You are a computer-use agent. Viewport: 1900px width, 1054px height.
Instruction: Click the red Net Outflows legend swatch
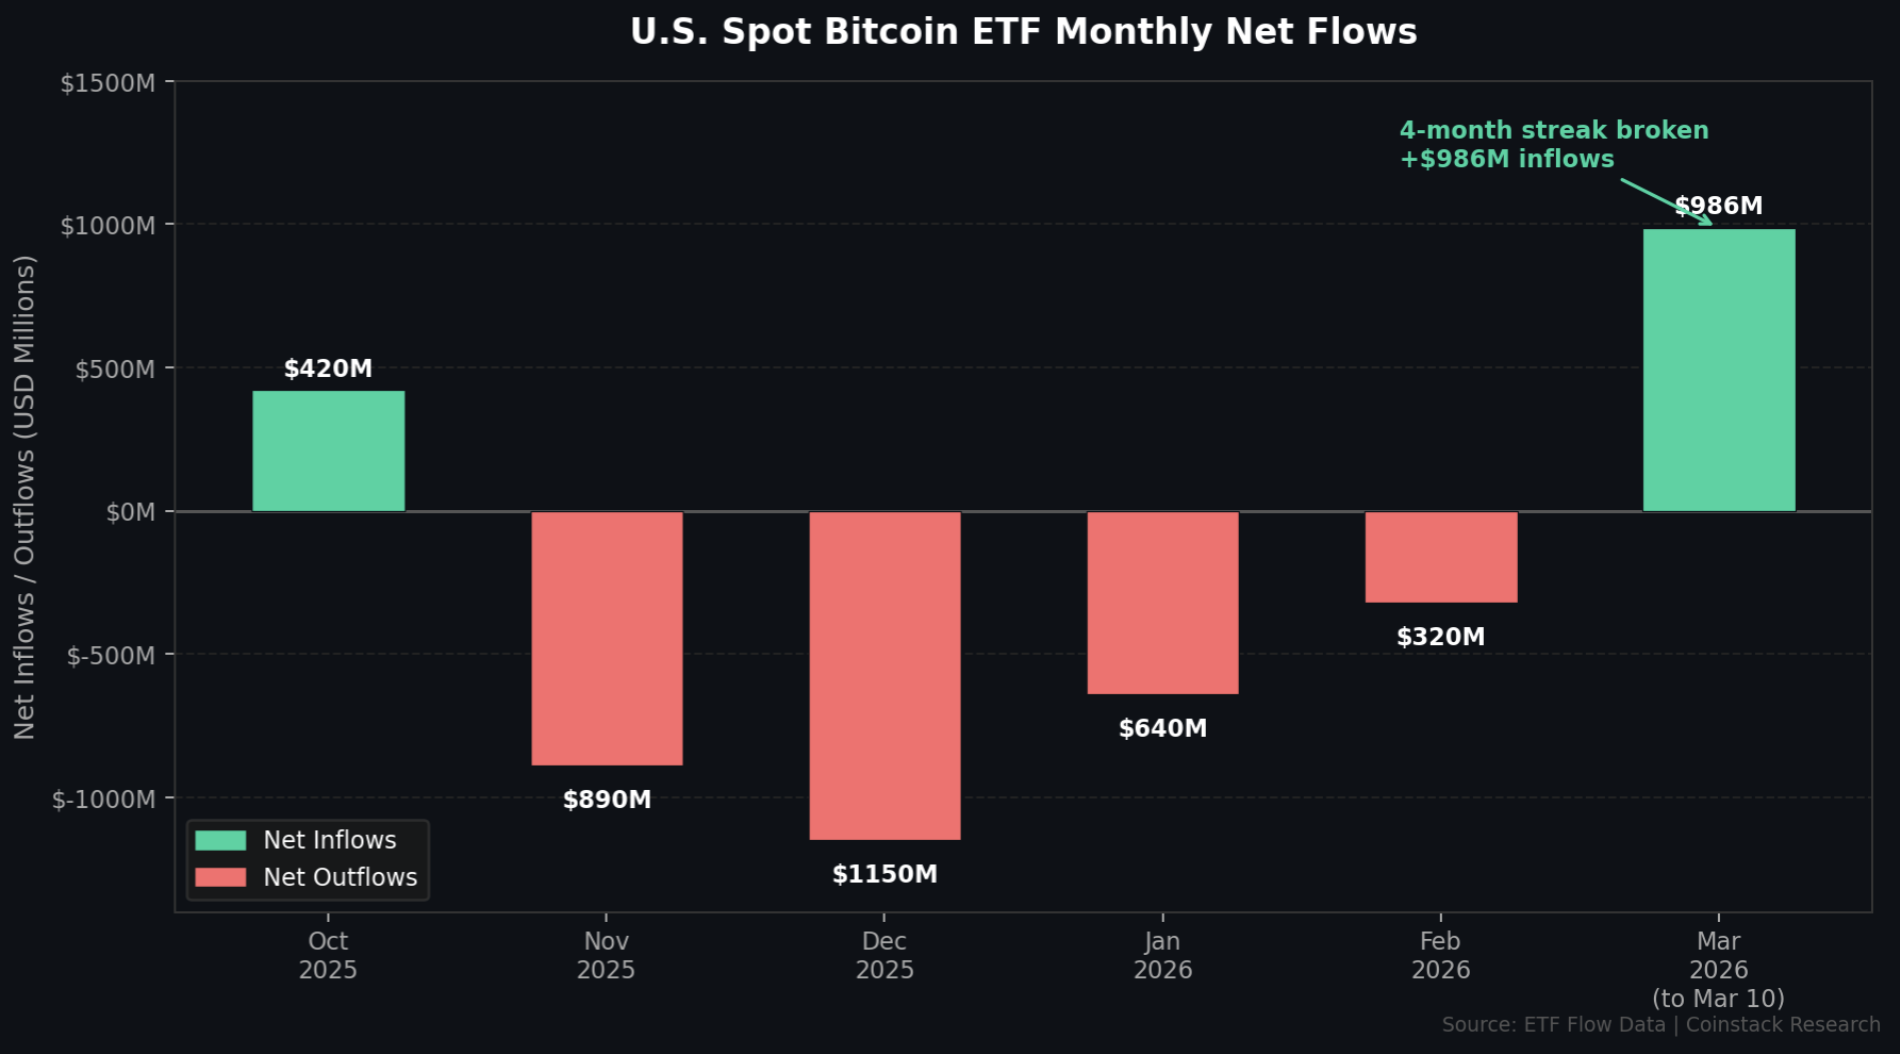221,877
